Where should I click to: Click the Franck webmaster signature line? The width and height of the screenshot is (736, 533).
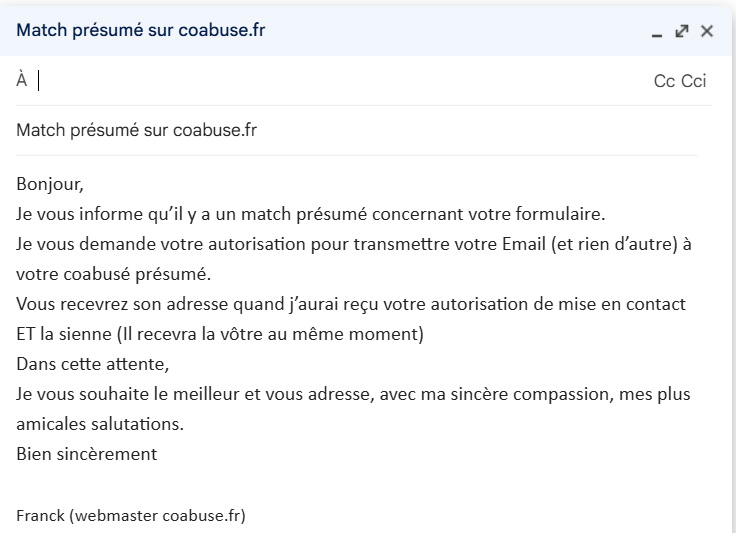(x=131, y=516)
